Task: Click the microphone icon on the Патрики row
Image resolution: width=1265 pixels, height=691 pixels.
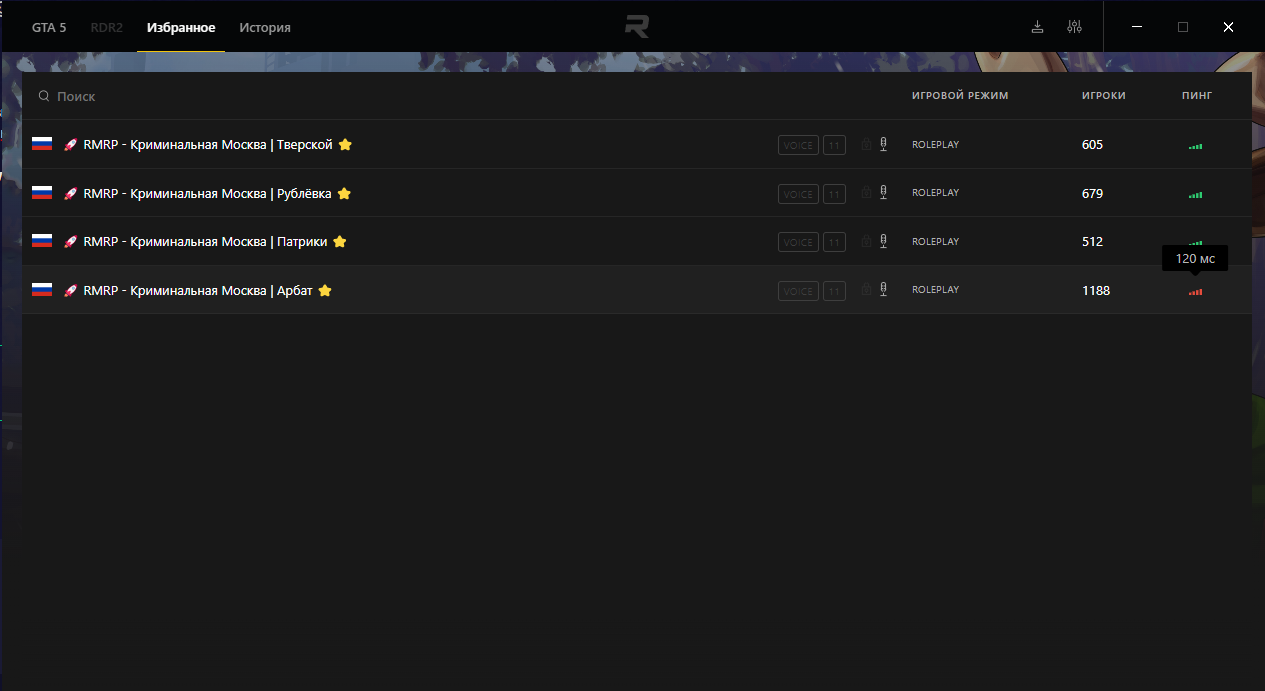Action: 883,241
